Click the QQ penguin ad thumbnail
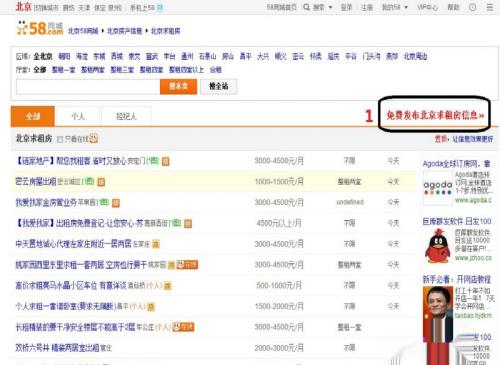Image resolution: width=500 pixels, height=365 pixels. pos(438,246)
